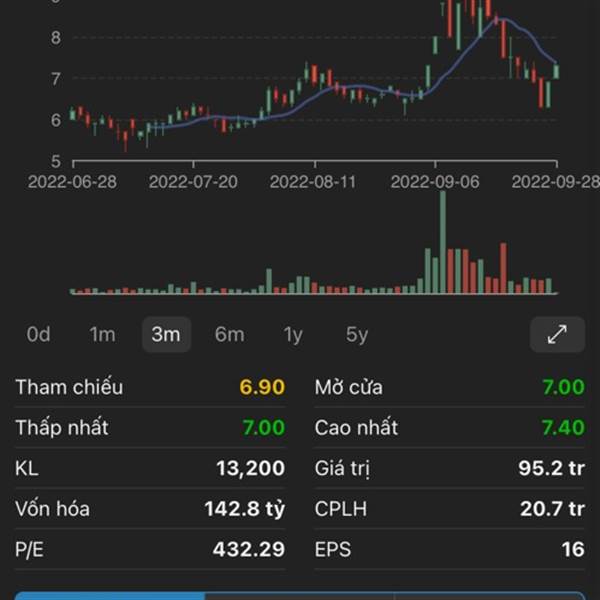The image size is (600, 600).
Task: Click the Tham chiếu value 6.90
Action: pyautogui.click(x=262, y=387)
